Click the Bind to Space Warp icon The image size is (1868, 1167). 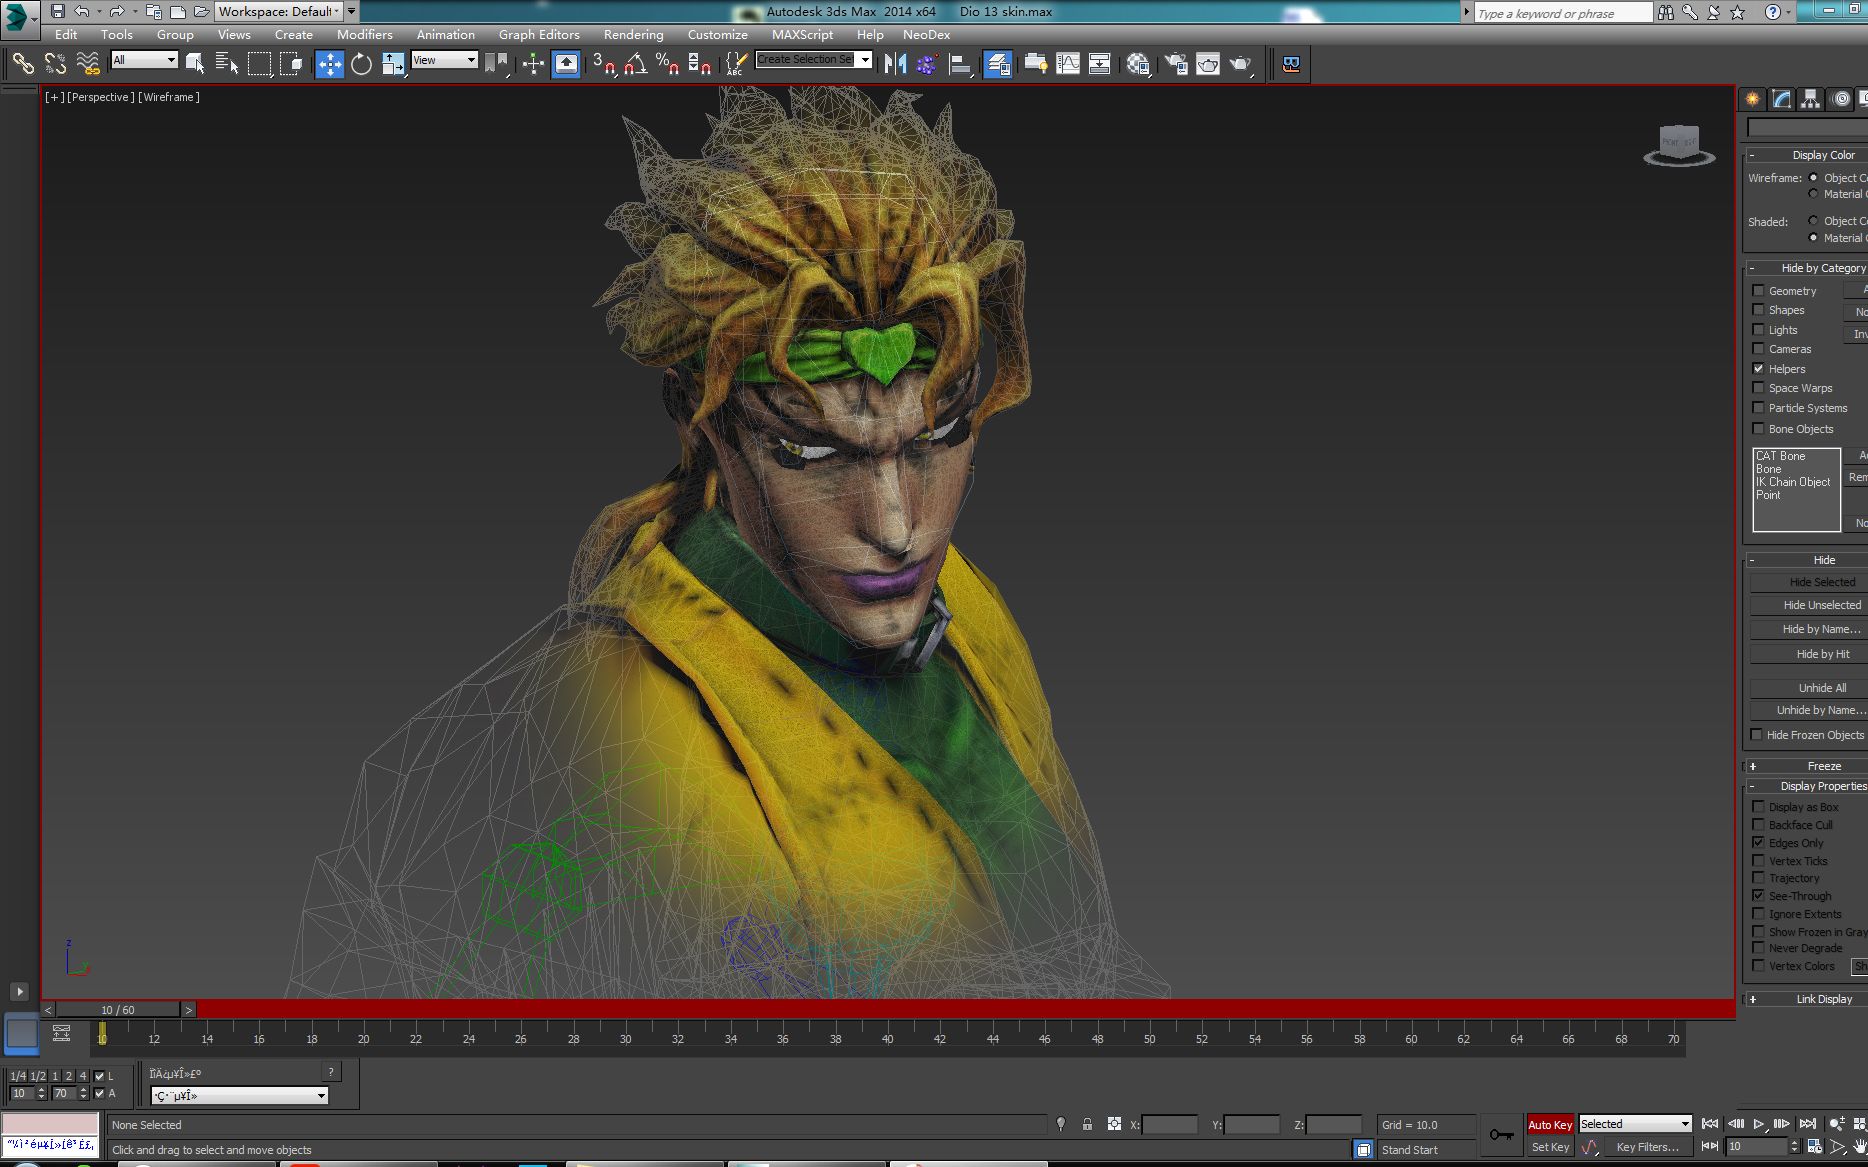tap(88, 64)
